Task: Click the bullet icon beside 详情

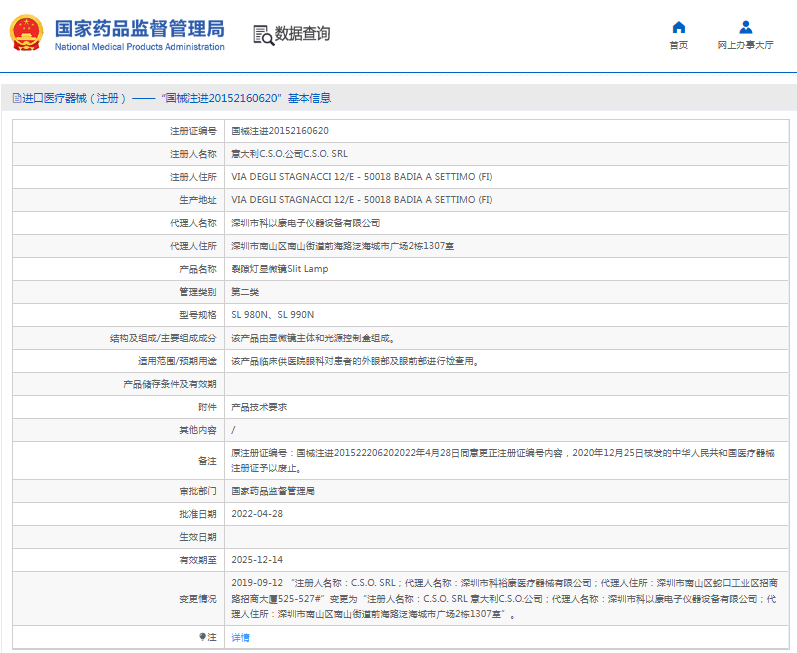Action: coord(202,636)
